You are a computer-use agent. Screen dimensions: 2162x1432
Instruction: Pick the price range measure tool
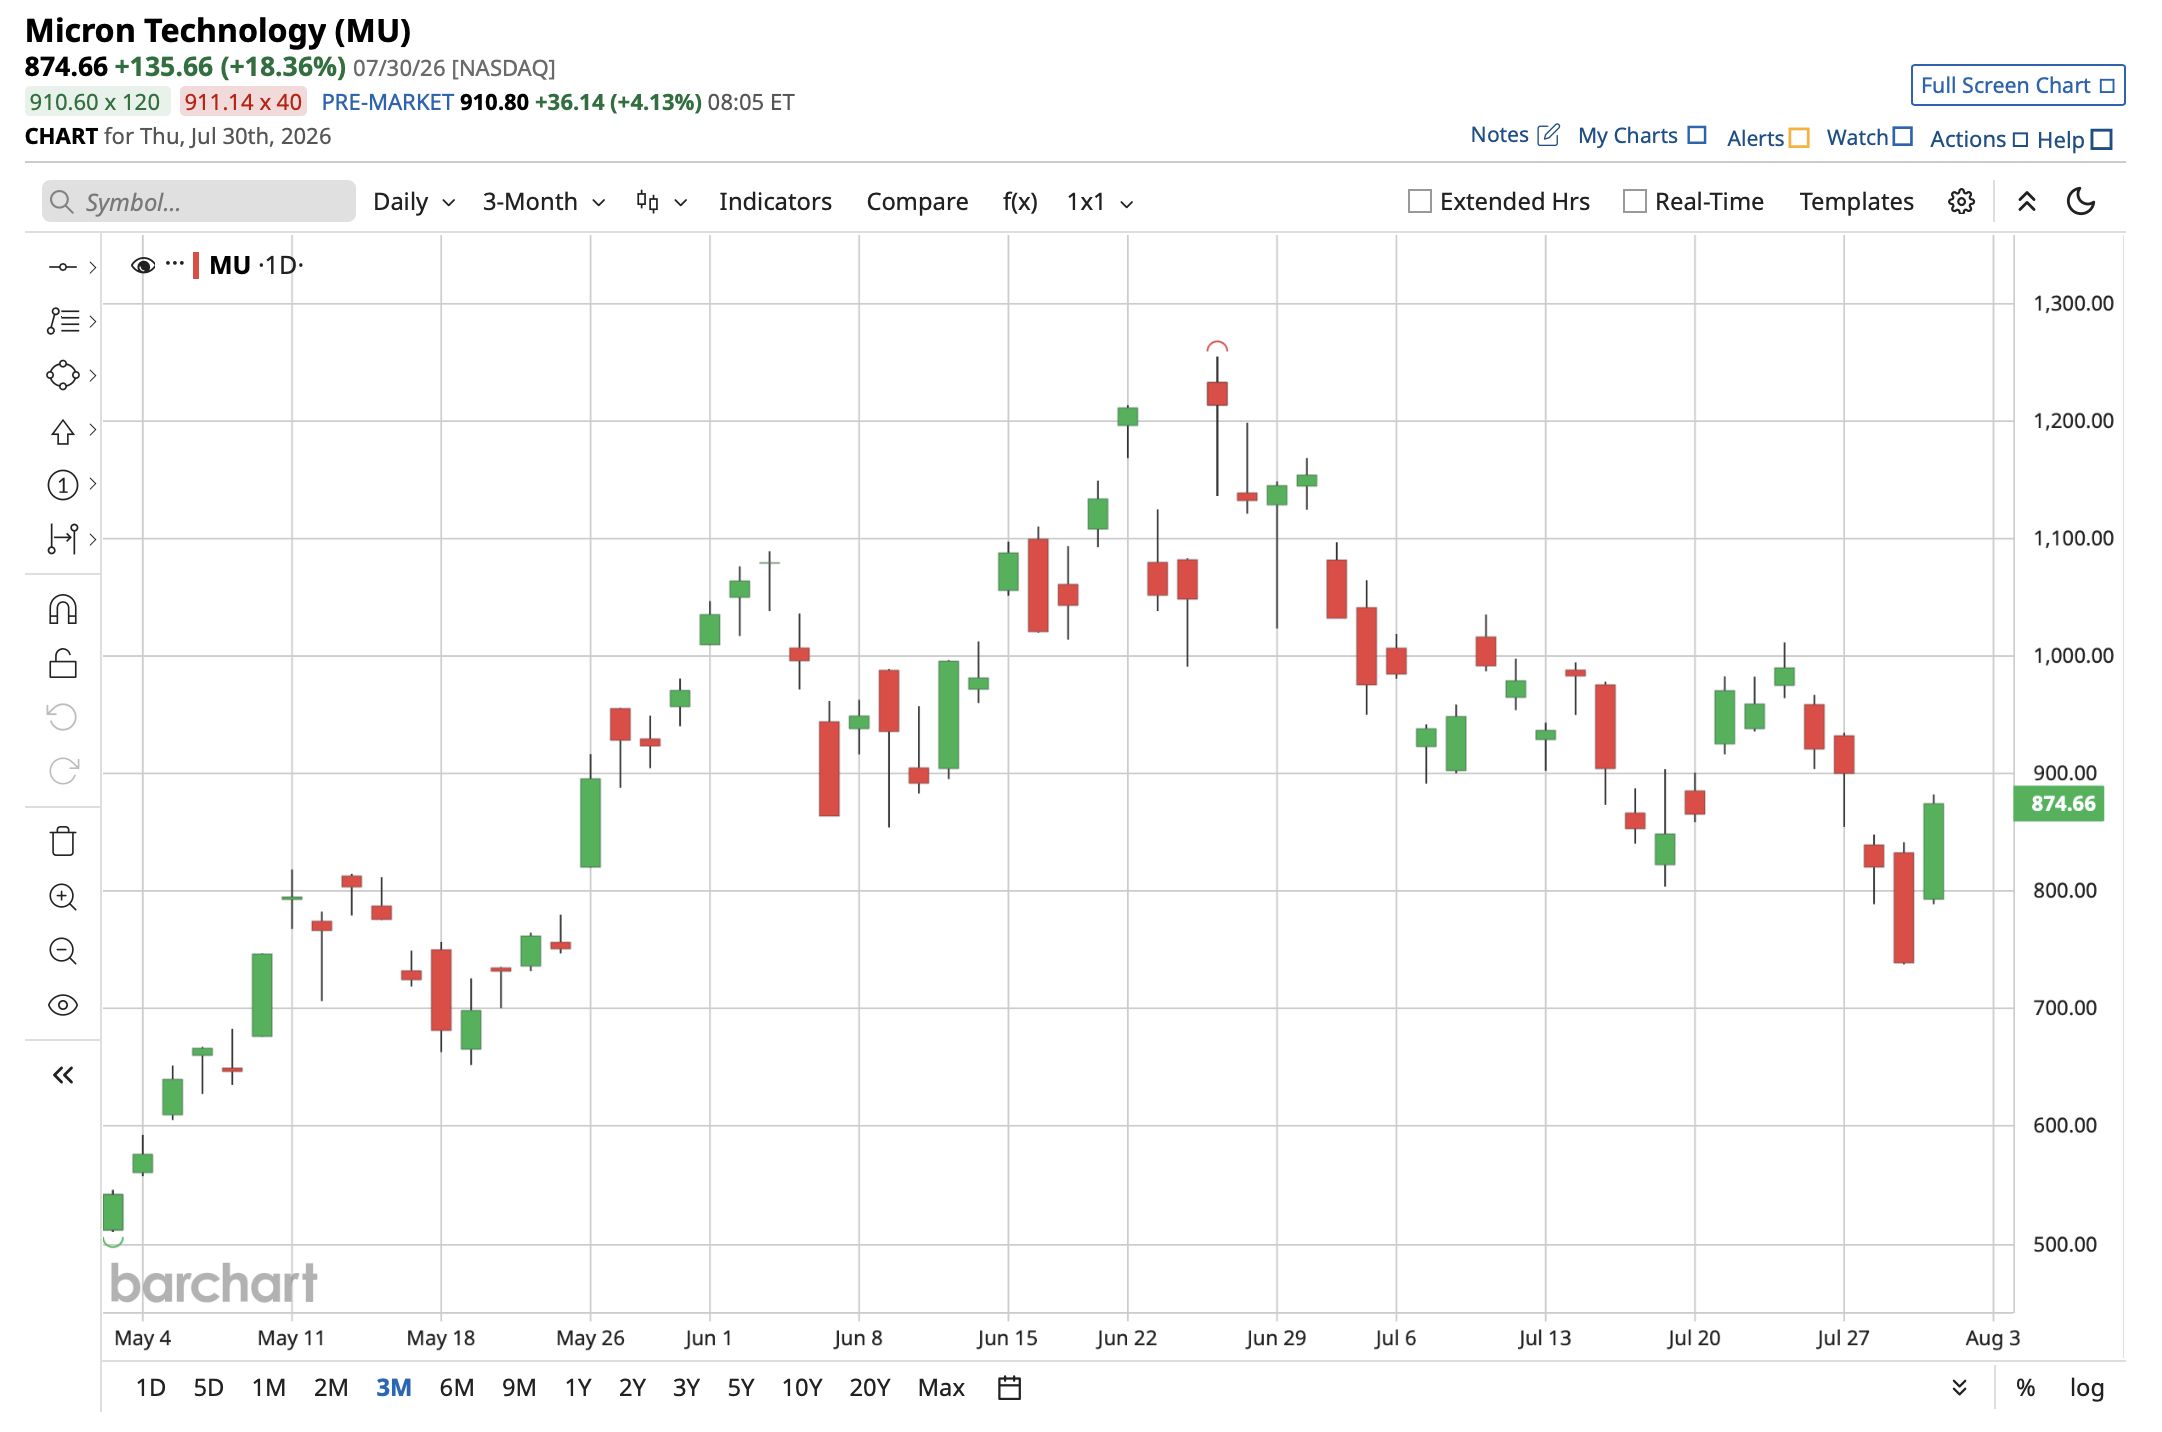62,538
